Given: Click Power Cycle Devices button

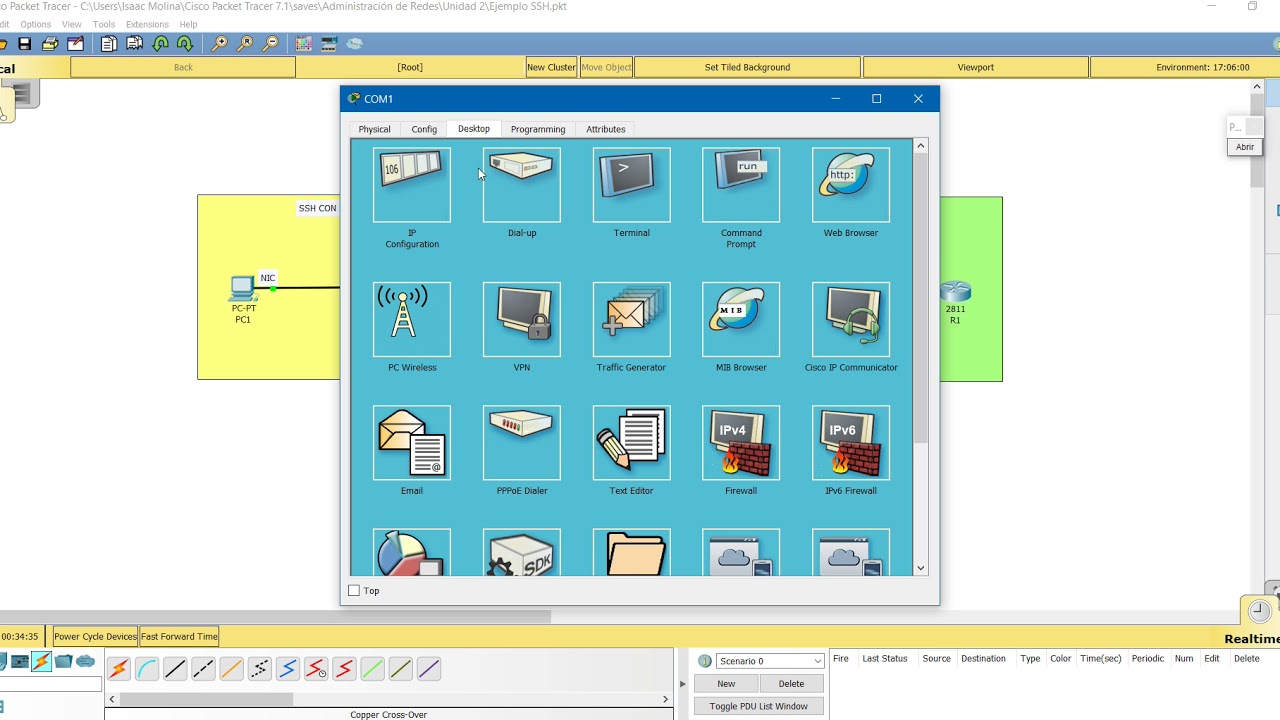Looking at the screenshot, I should pos(95,636).
